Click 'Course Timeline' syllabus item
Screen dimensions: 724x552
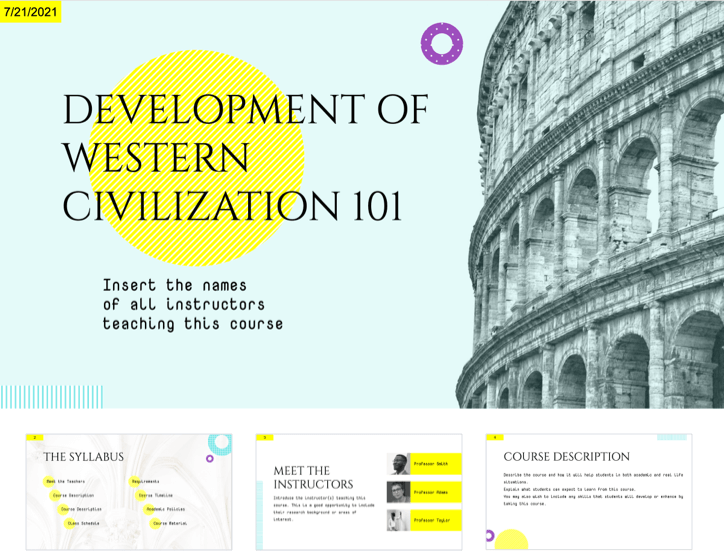point(156,495)
